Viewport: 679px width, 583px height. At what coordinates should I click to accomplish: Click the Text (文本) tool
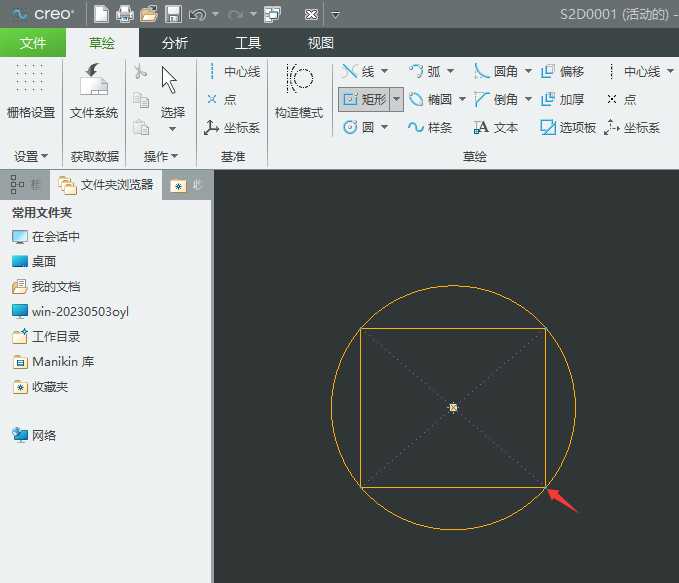pyautogui.click(x=496, y=128)
